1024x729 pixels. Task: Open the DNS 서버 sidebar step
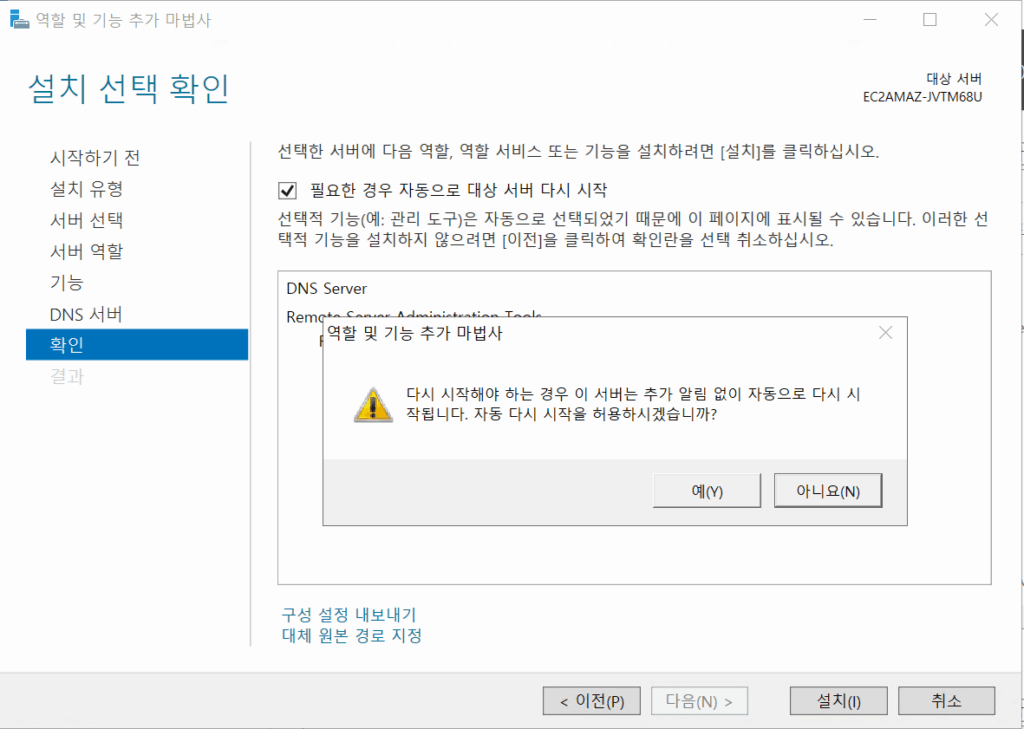click(x=86, y=314)
